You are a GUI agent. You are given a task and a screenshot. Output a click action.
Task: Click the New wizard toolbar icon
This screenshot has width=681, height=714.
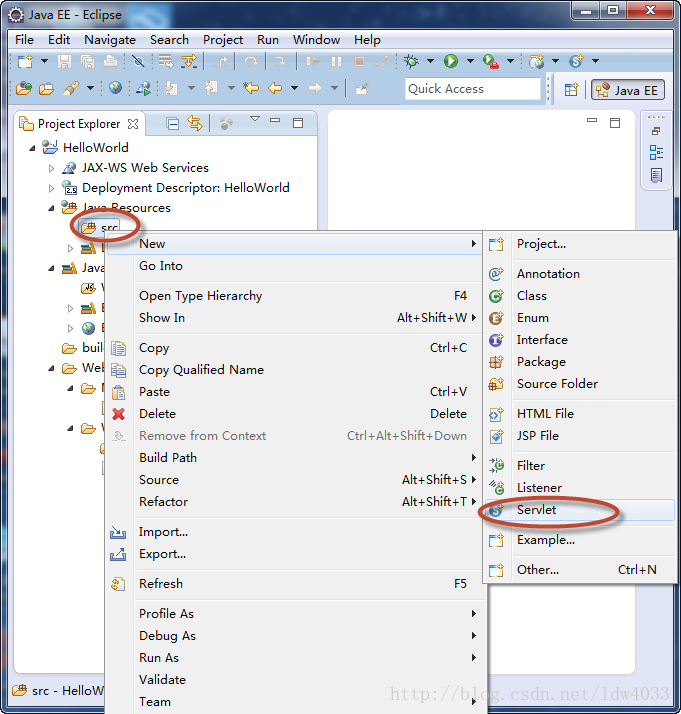25,61
